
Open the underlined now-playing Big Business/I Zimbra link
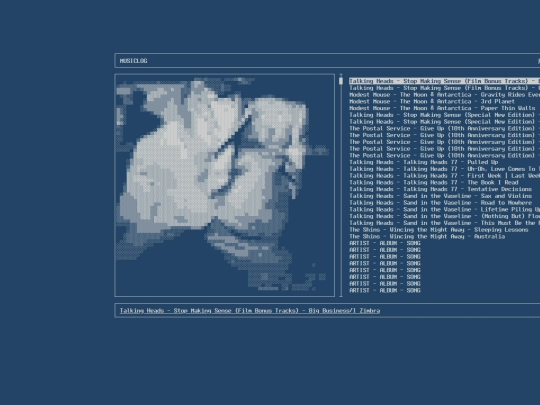pos(250,311)
